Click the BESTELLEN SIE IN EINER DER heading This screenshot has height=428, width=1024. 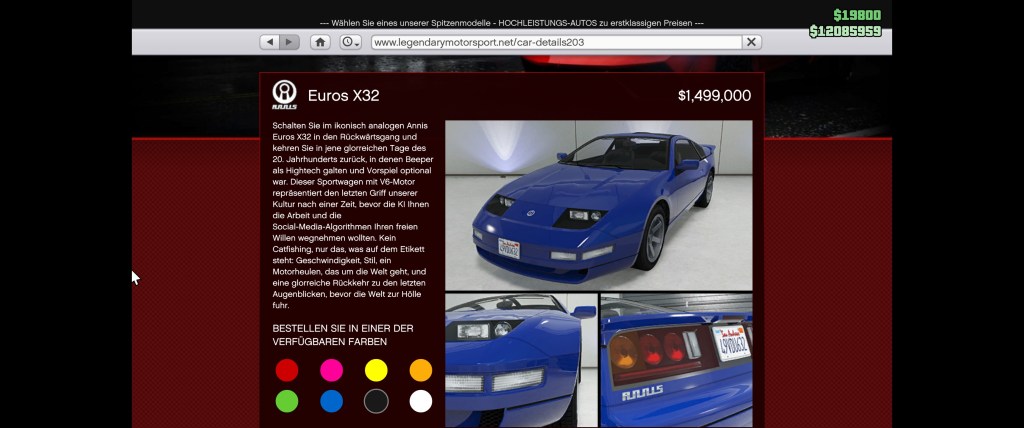coord(343,335)
